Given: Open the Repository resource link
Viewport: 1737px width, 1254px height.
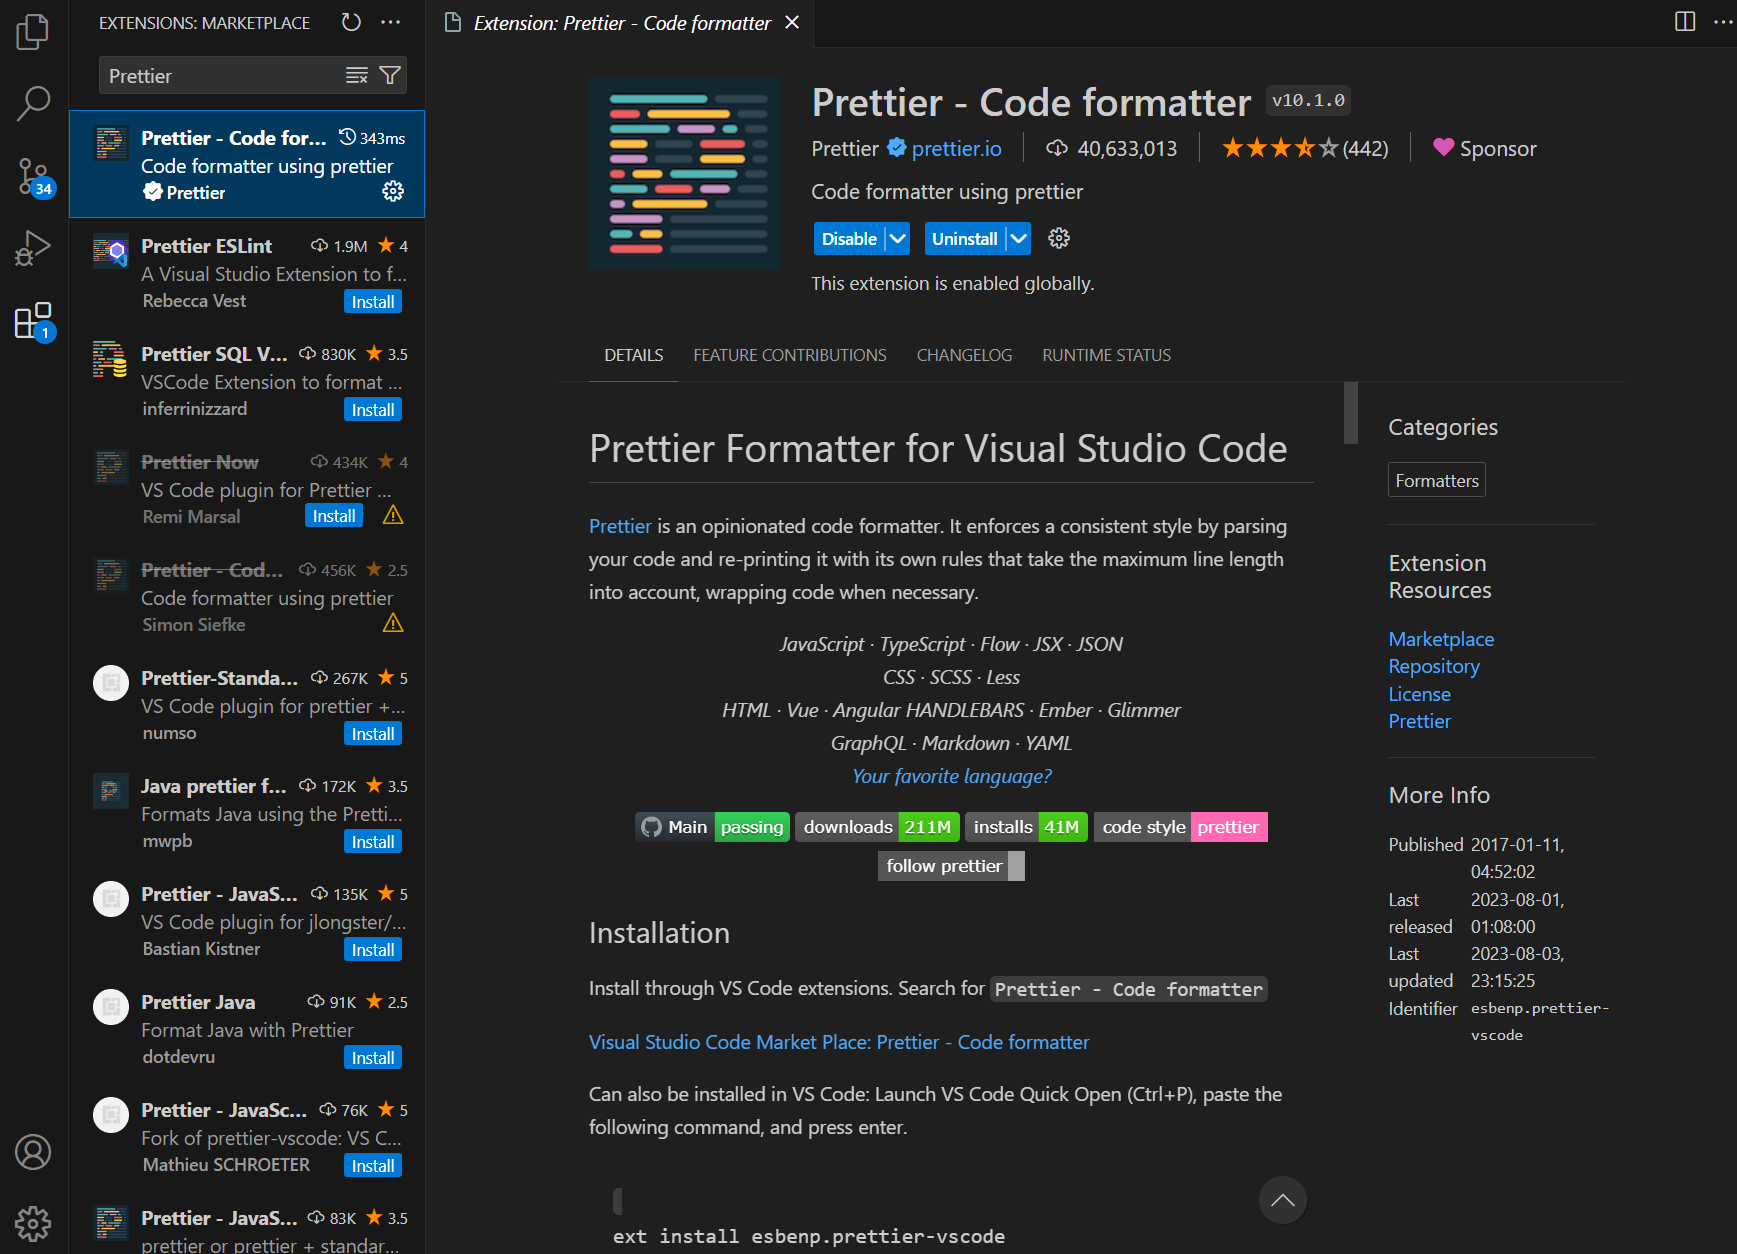Looking at the screenshot, I should (1434, 666).
